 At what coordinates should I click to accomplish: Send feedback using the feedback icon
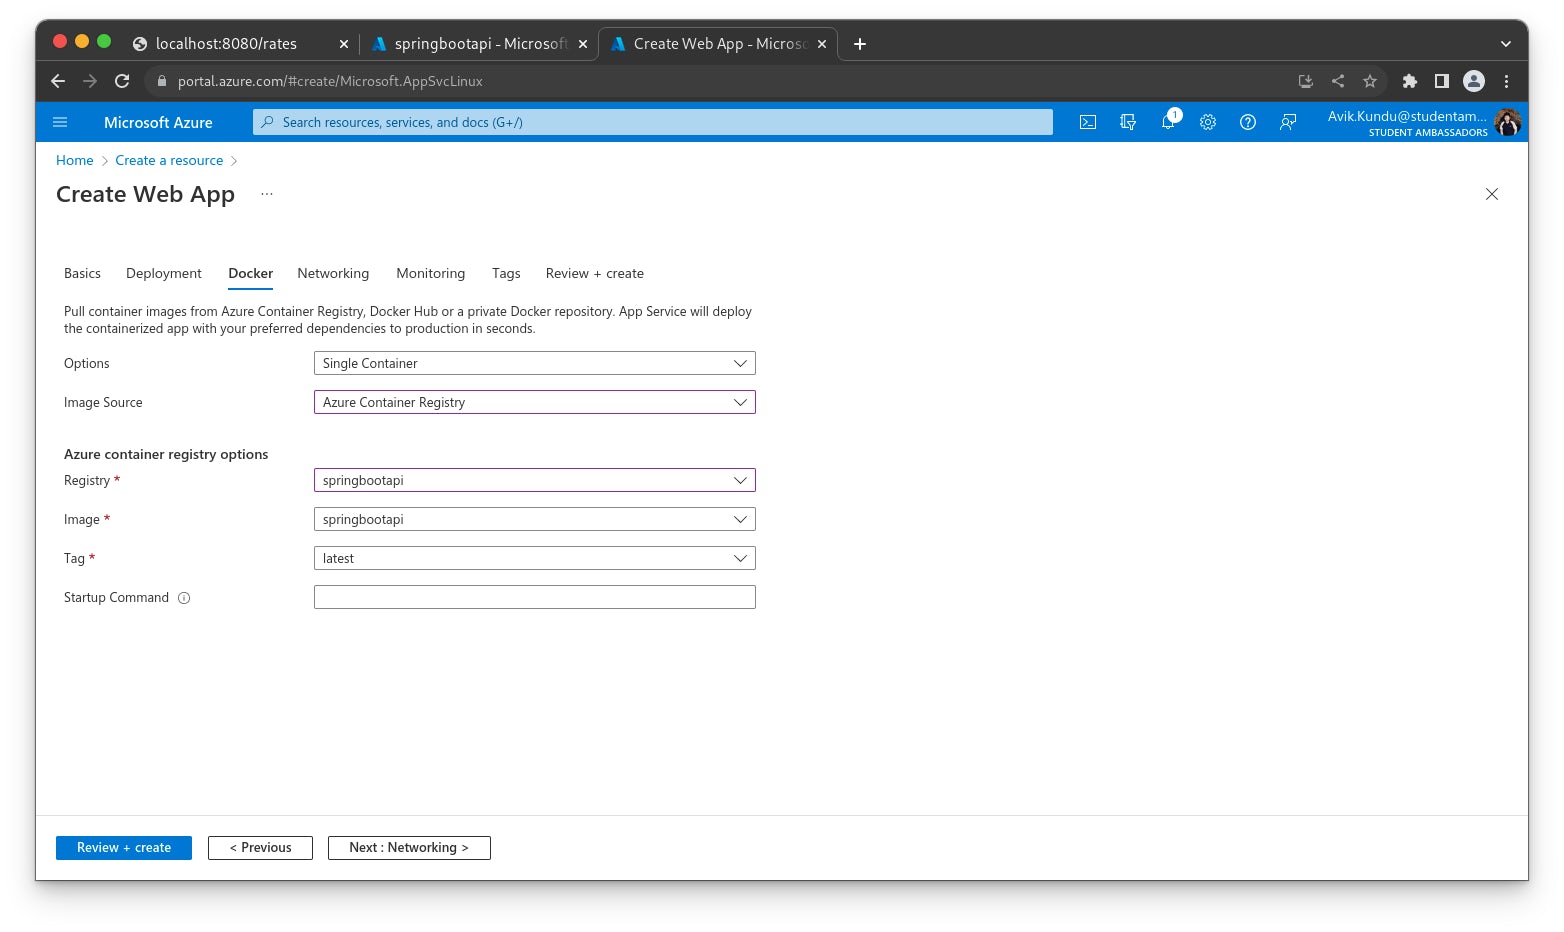point(1288,122)
